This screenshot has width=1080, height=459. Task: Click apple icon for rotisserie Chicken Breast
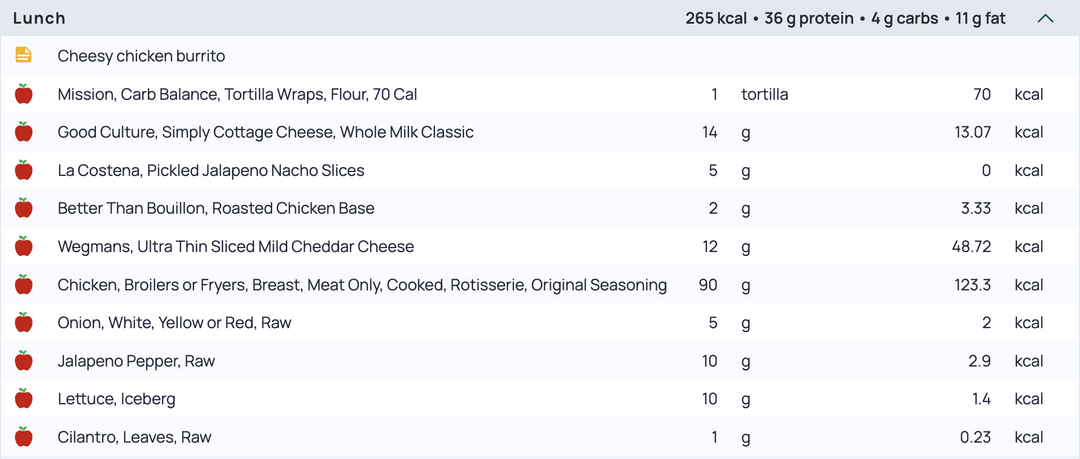tap(23, 285)
